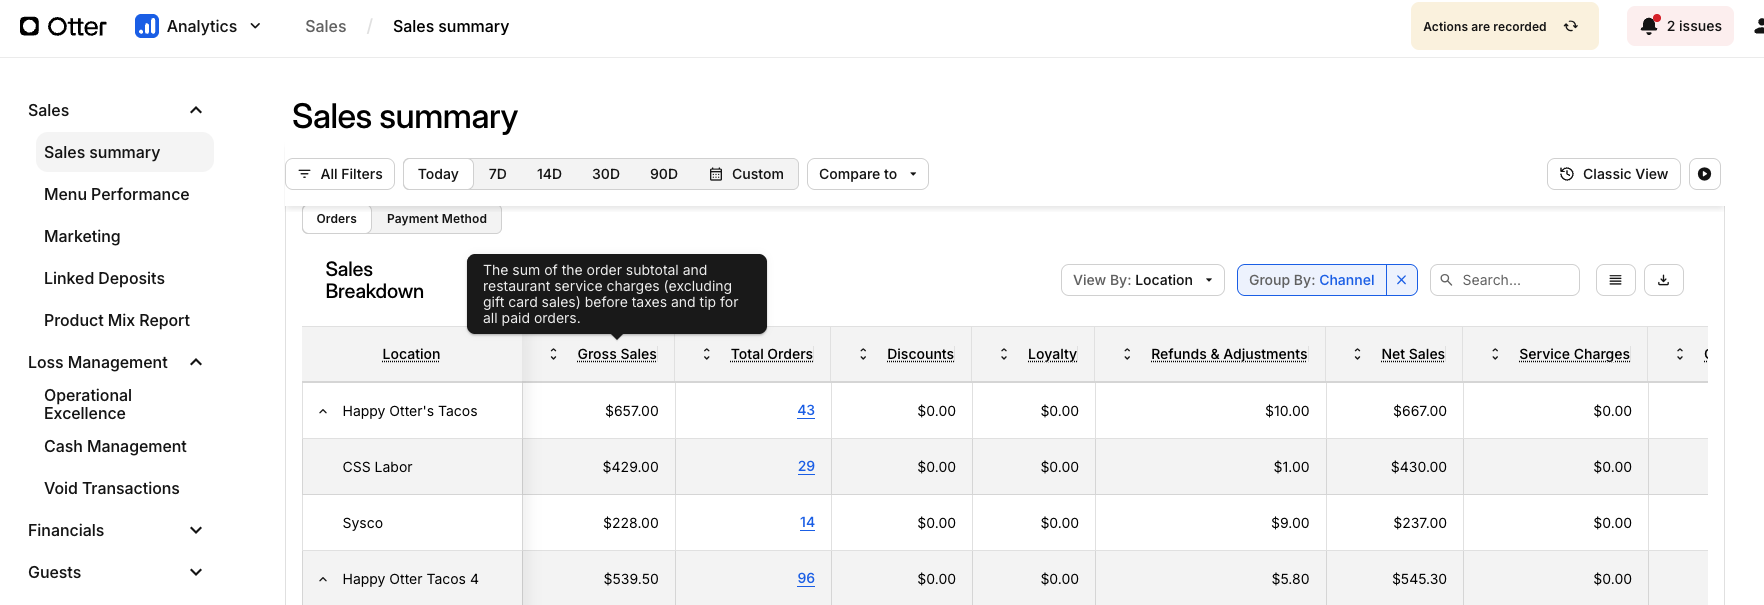This screenshot has width=1764, height=605.
Task: Open Product Mix Report
Action: (117, 320)
